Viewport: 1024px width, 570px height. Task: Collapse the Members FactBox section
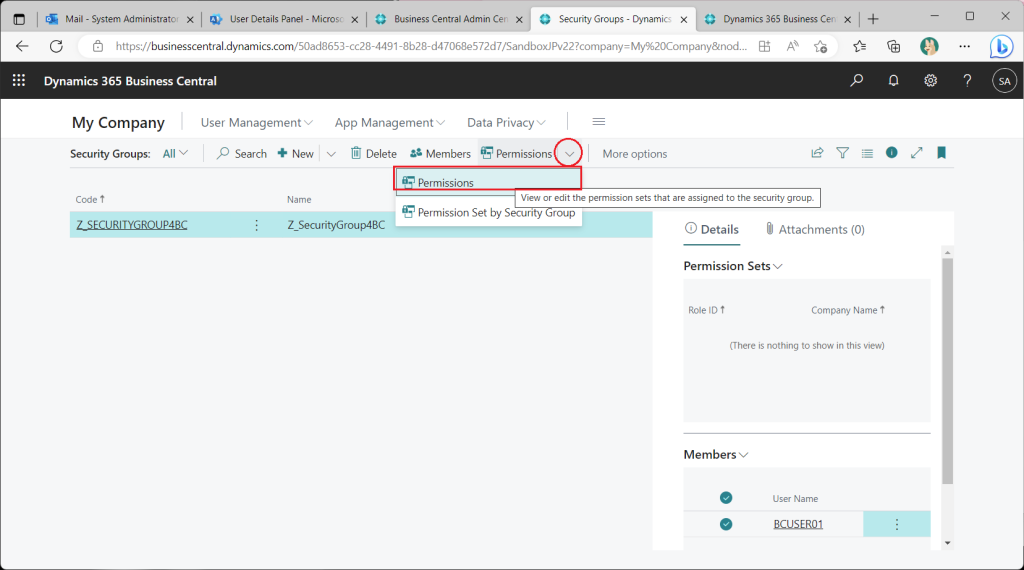coord(716,454)
